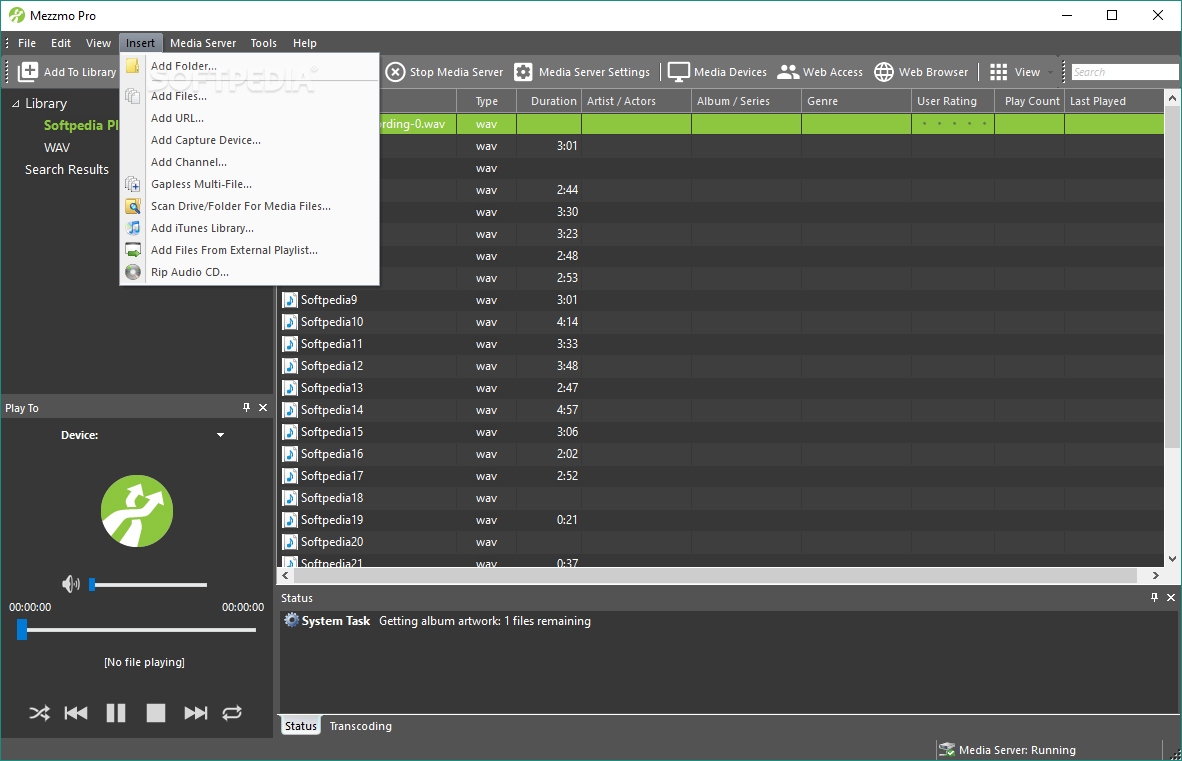Click the vertical scrollbar down arrow
The image size is (1182, 761).
click(x=1172, y=559)
